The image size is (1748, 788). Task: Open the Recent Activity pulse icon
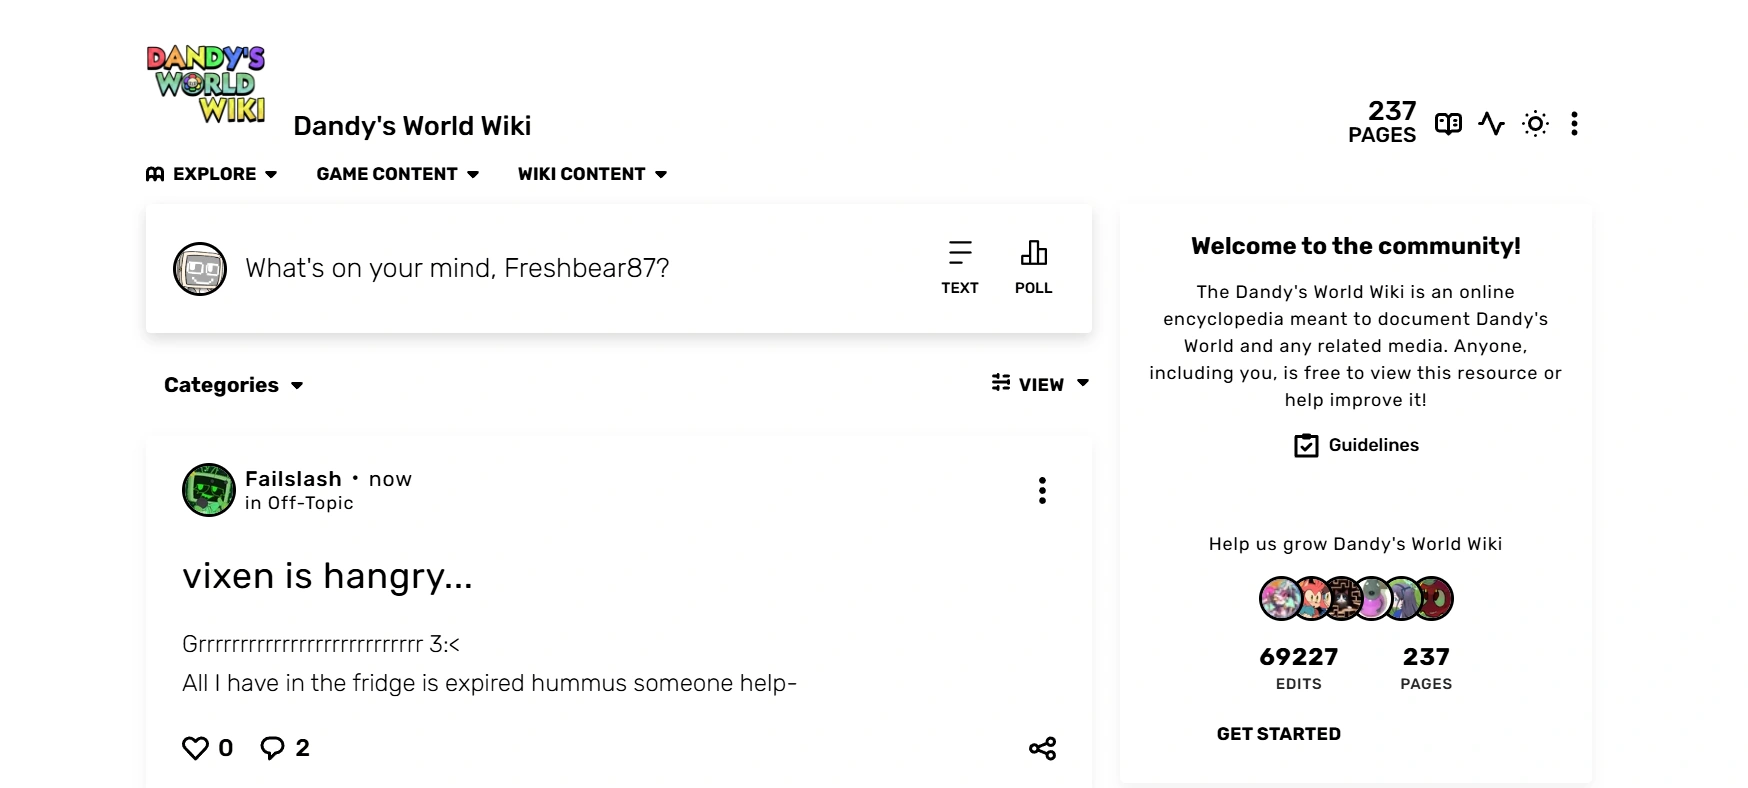(x=1491, y=124)
